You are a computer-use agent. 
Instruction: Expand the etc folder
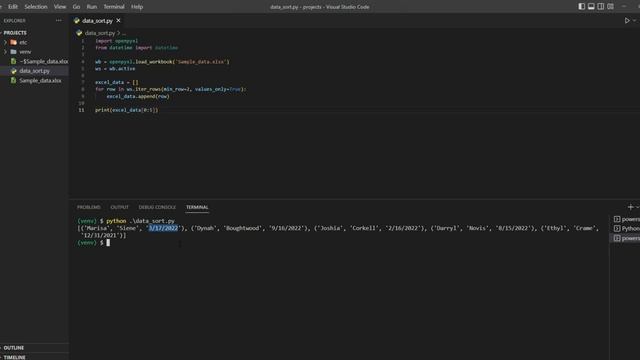pos(5,42)
